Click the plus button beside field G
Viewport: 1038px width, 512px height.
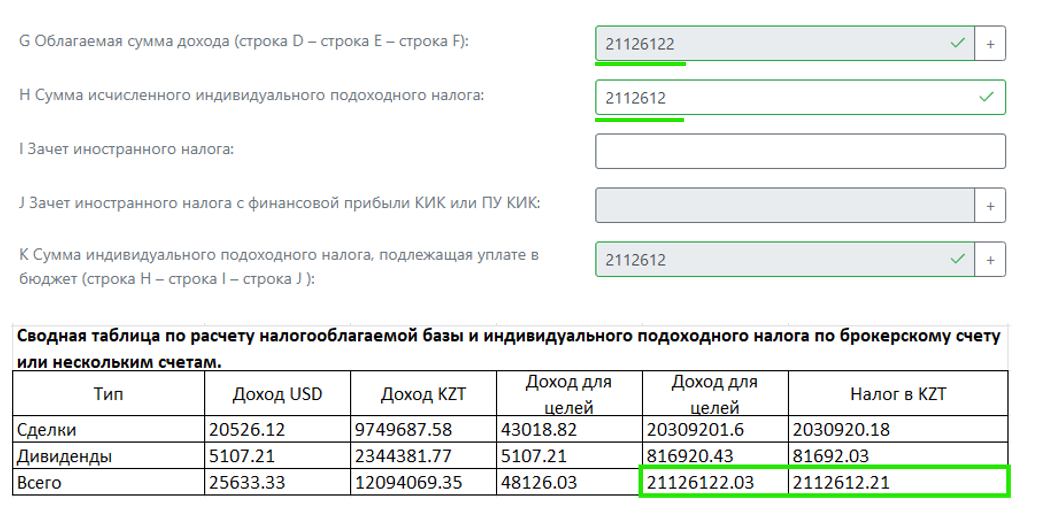pyautogui.click(x=990, y=44)
